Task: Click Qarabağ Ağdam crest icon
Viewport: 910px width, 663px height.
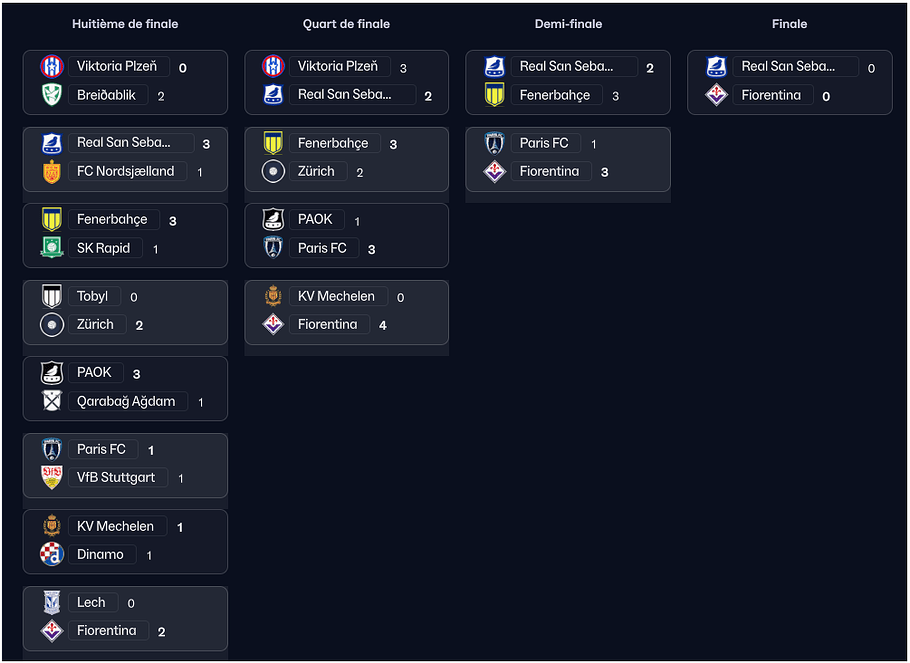Action: click(52, 401)
